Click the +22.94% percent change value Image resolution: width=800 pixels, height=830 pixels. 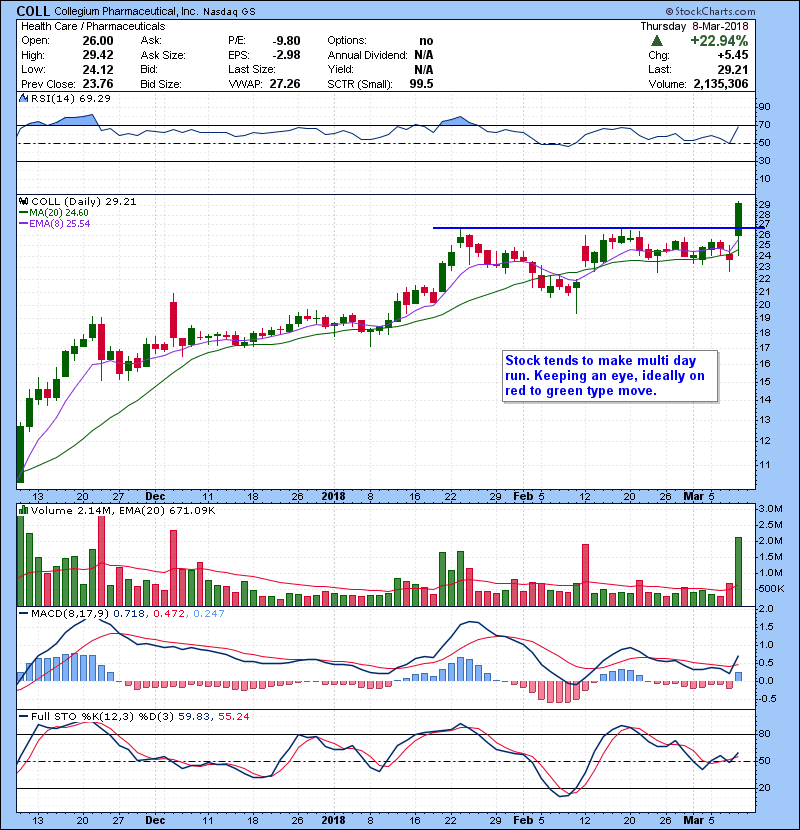coord(719,41)
